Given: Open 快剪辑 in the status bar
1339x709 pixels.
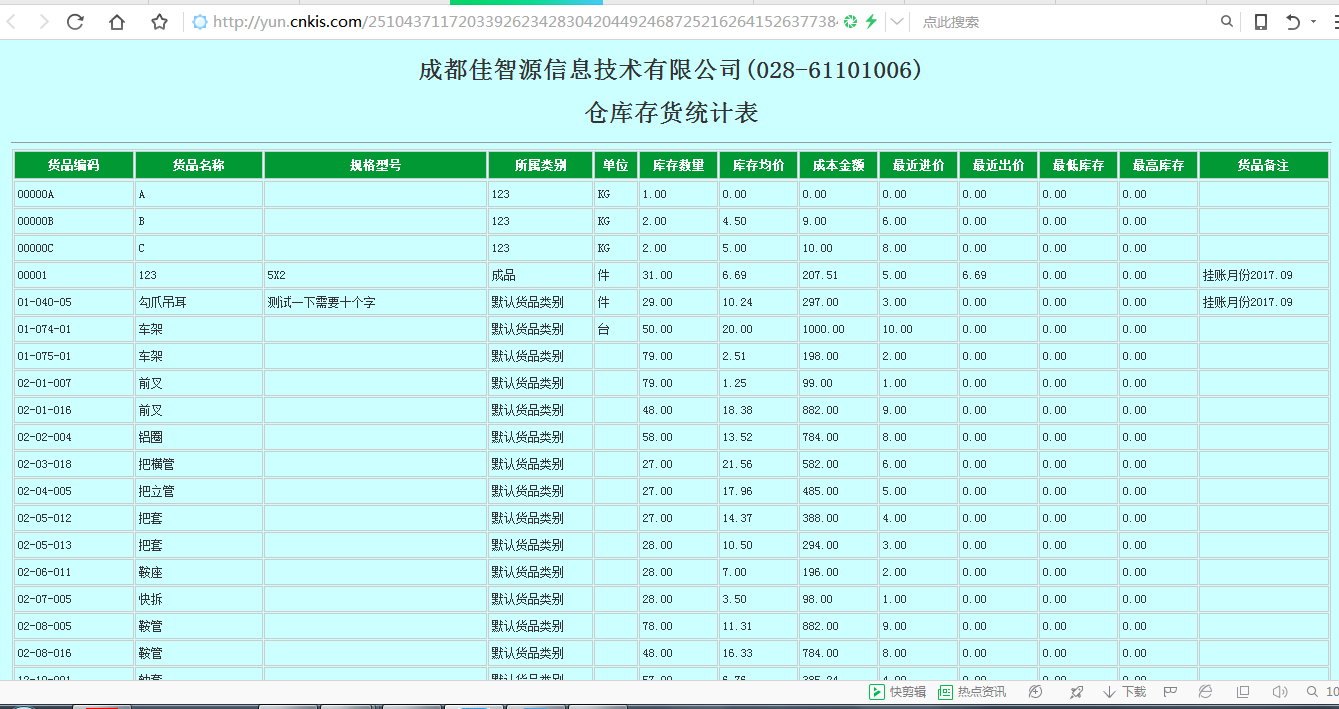Looking at the screenshot, I should coord(897,692).
